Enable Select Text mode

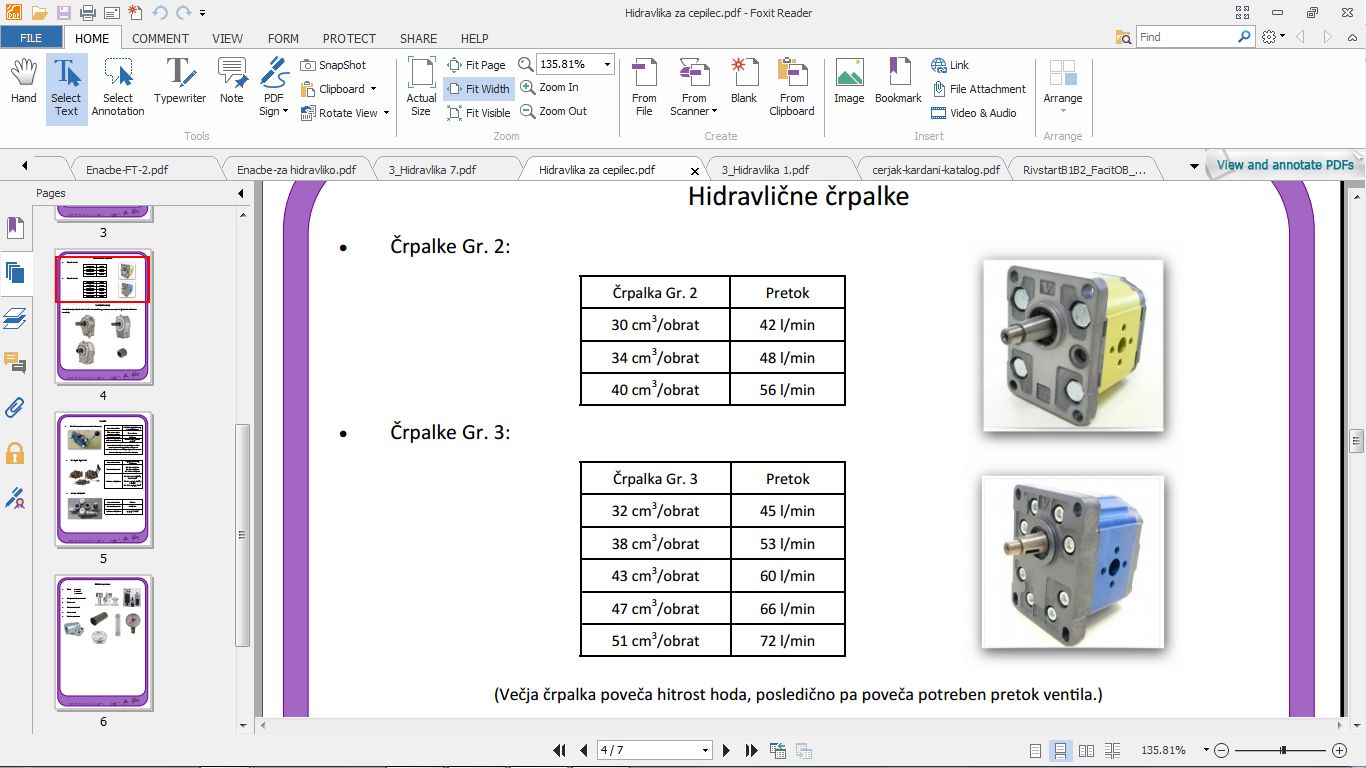click(66, 88)
